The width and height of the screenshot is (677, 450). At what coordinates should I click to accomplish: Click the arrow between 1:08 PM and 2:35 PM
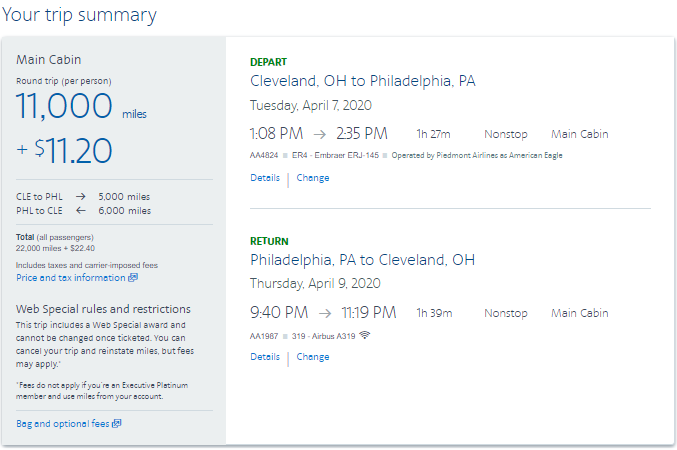point(320,135)
